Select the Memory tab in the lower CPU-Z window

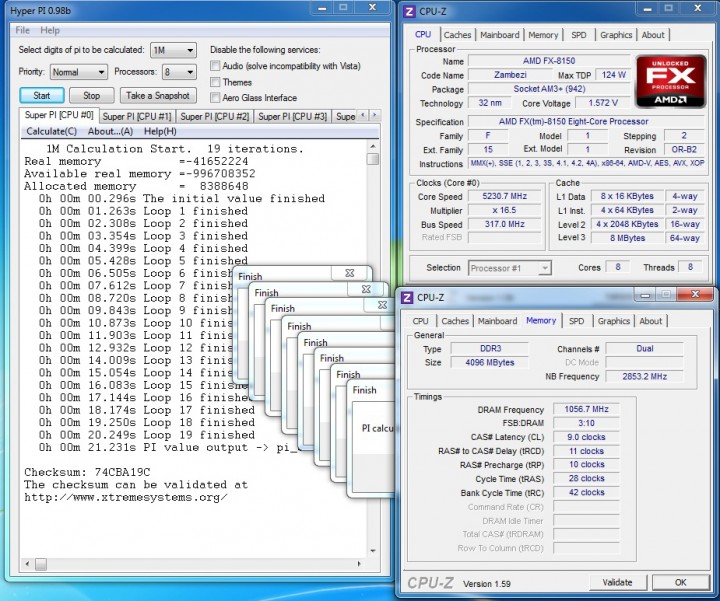coord(541,320)
